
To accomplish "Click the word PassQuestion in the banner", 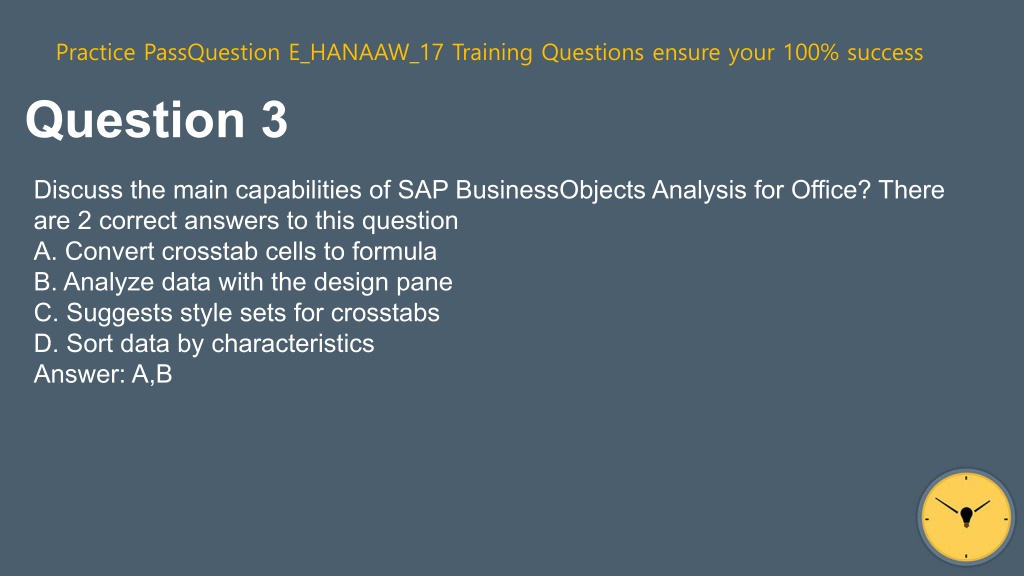I will (x=212, y=52).
